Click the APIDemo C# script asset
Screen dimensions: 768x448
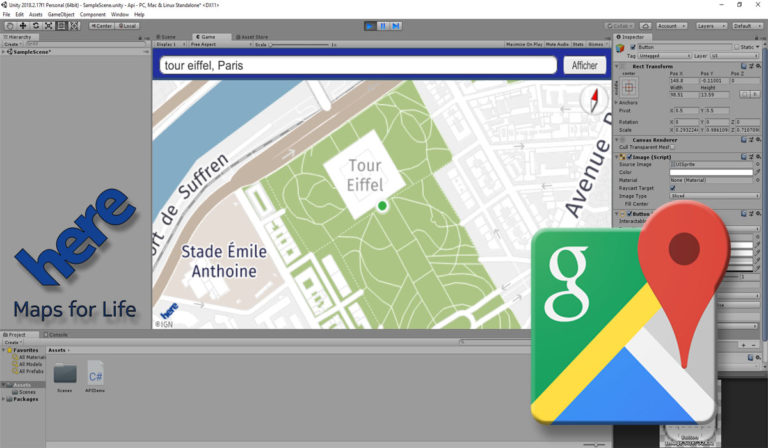pyautogui.click(x=95, y=376)
